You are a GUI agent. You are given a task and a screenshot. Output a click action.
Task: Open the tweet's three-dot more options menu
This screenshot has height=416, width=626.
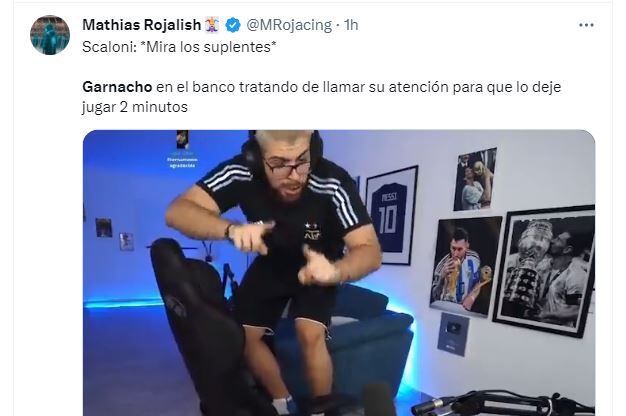pyautogui.click(x=586, y=25)
